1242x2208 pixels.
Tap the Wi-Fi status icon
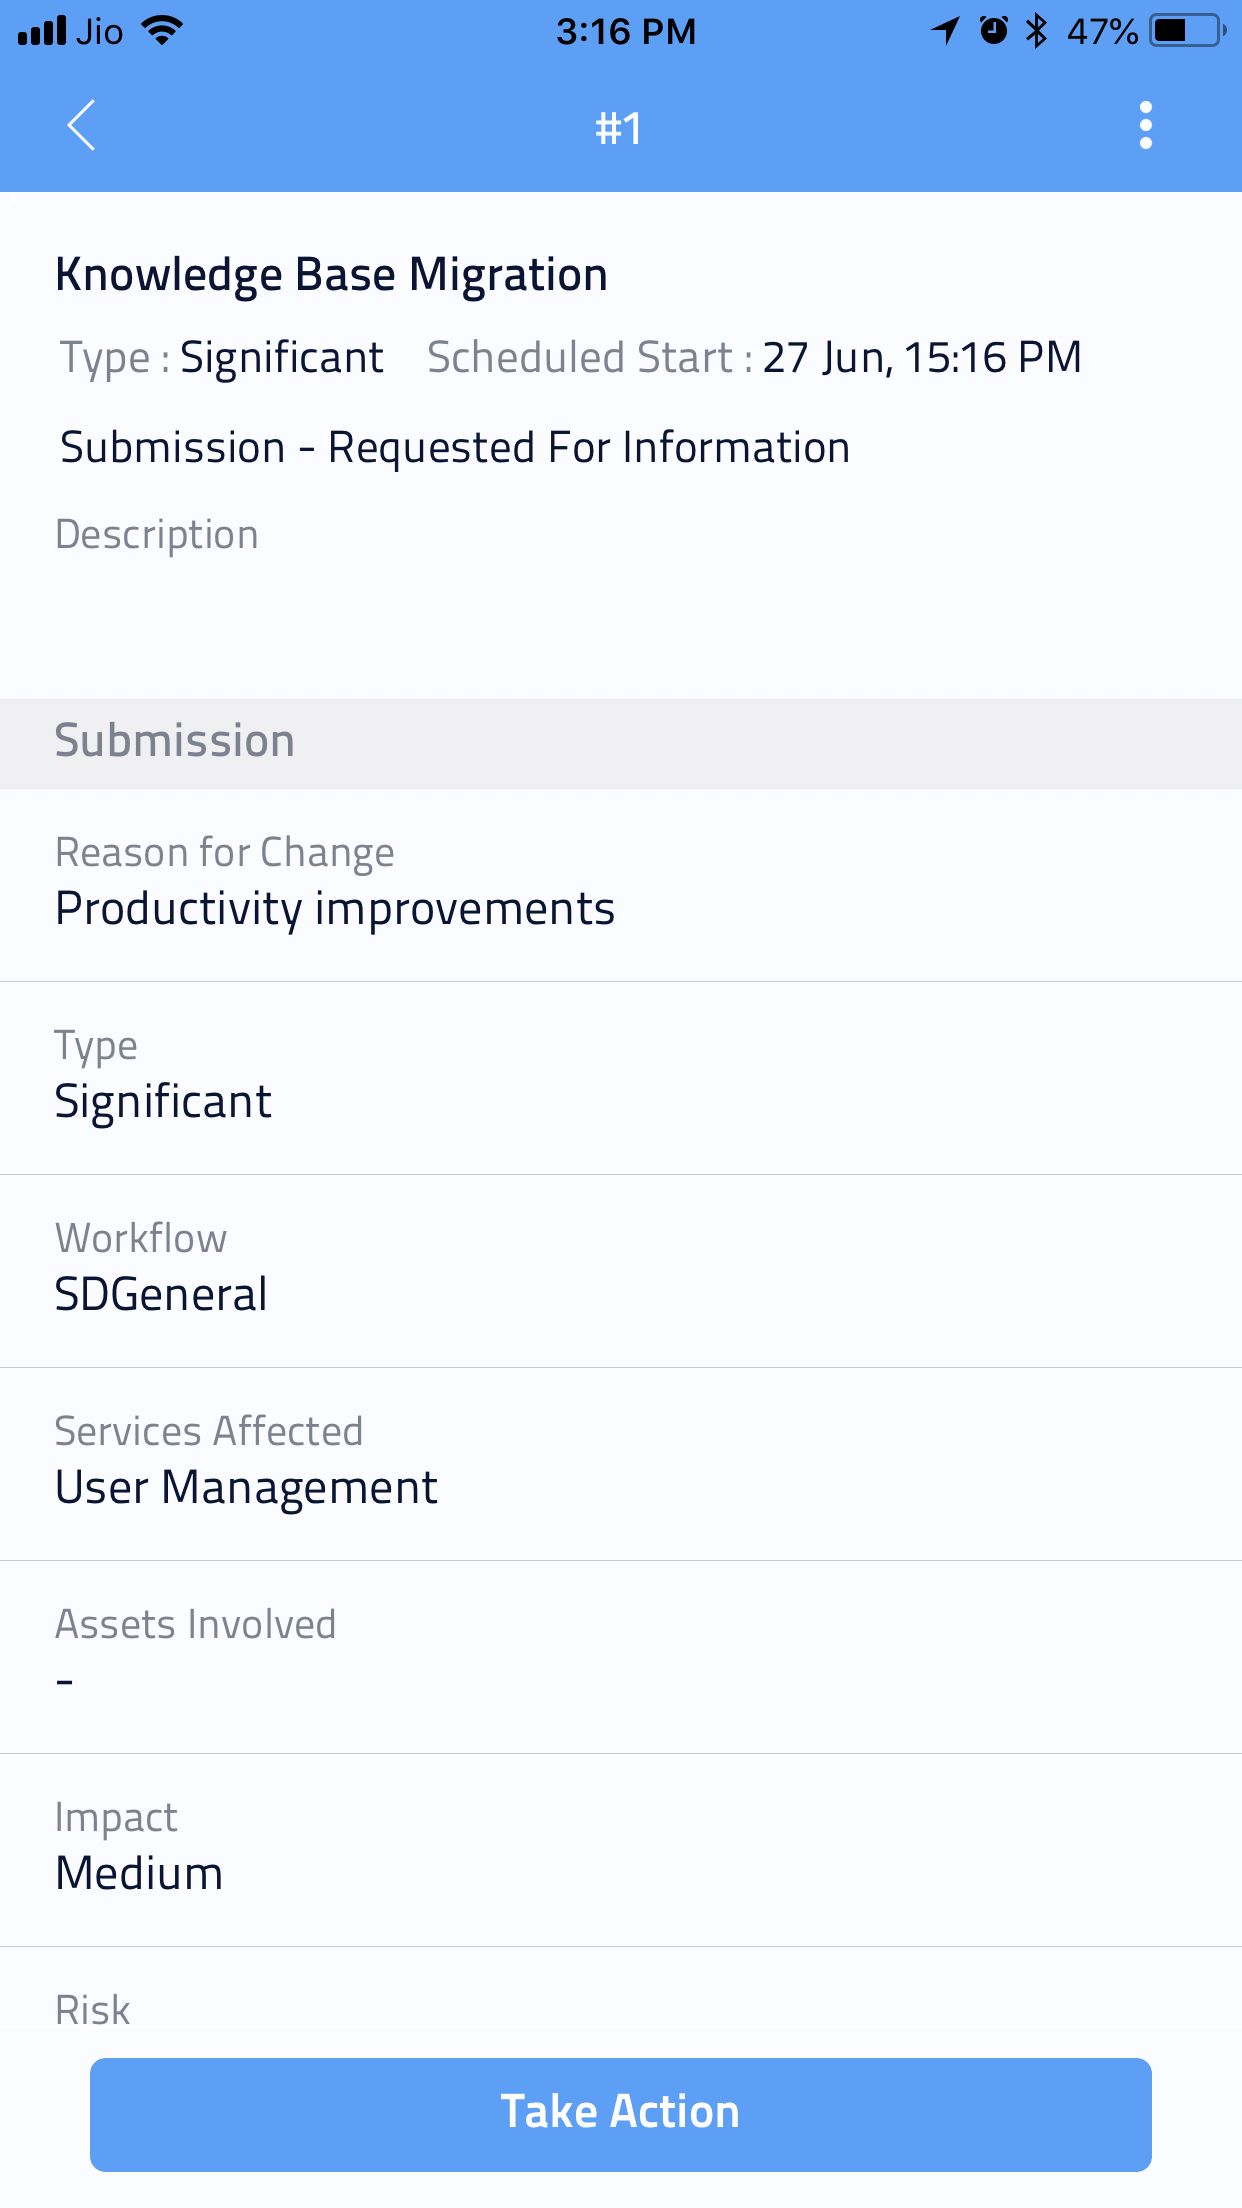[x=162, y=30]
